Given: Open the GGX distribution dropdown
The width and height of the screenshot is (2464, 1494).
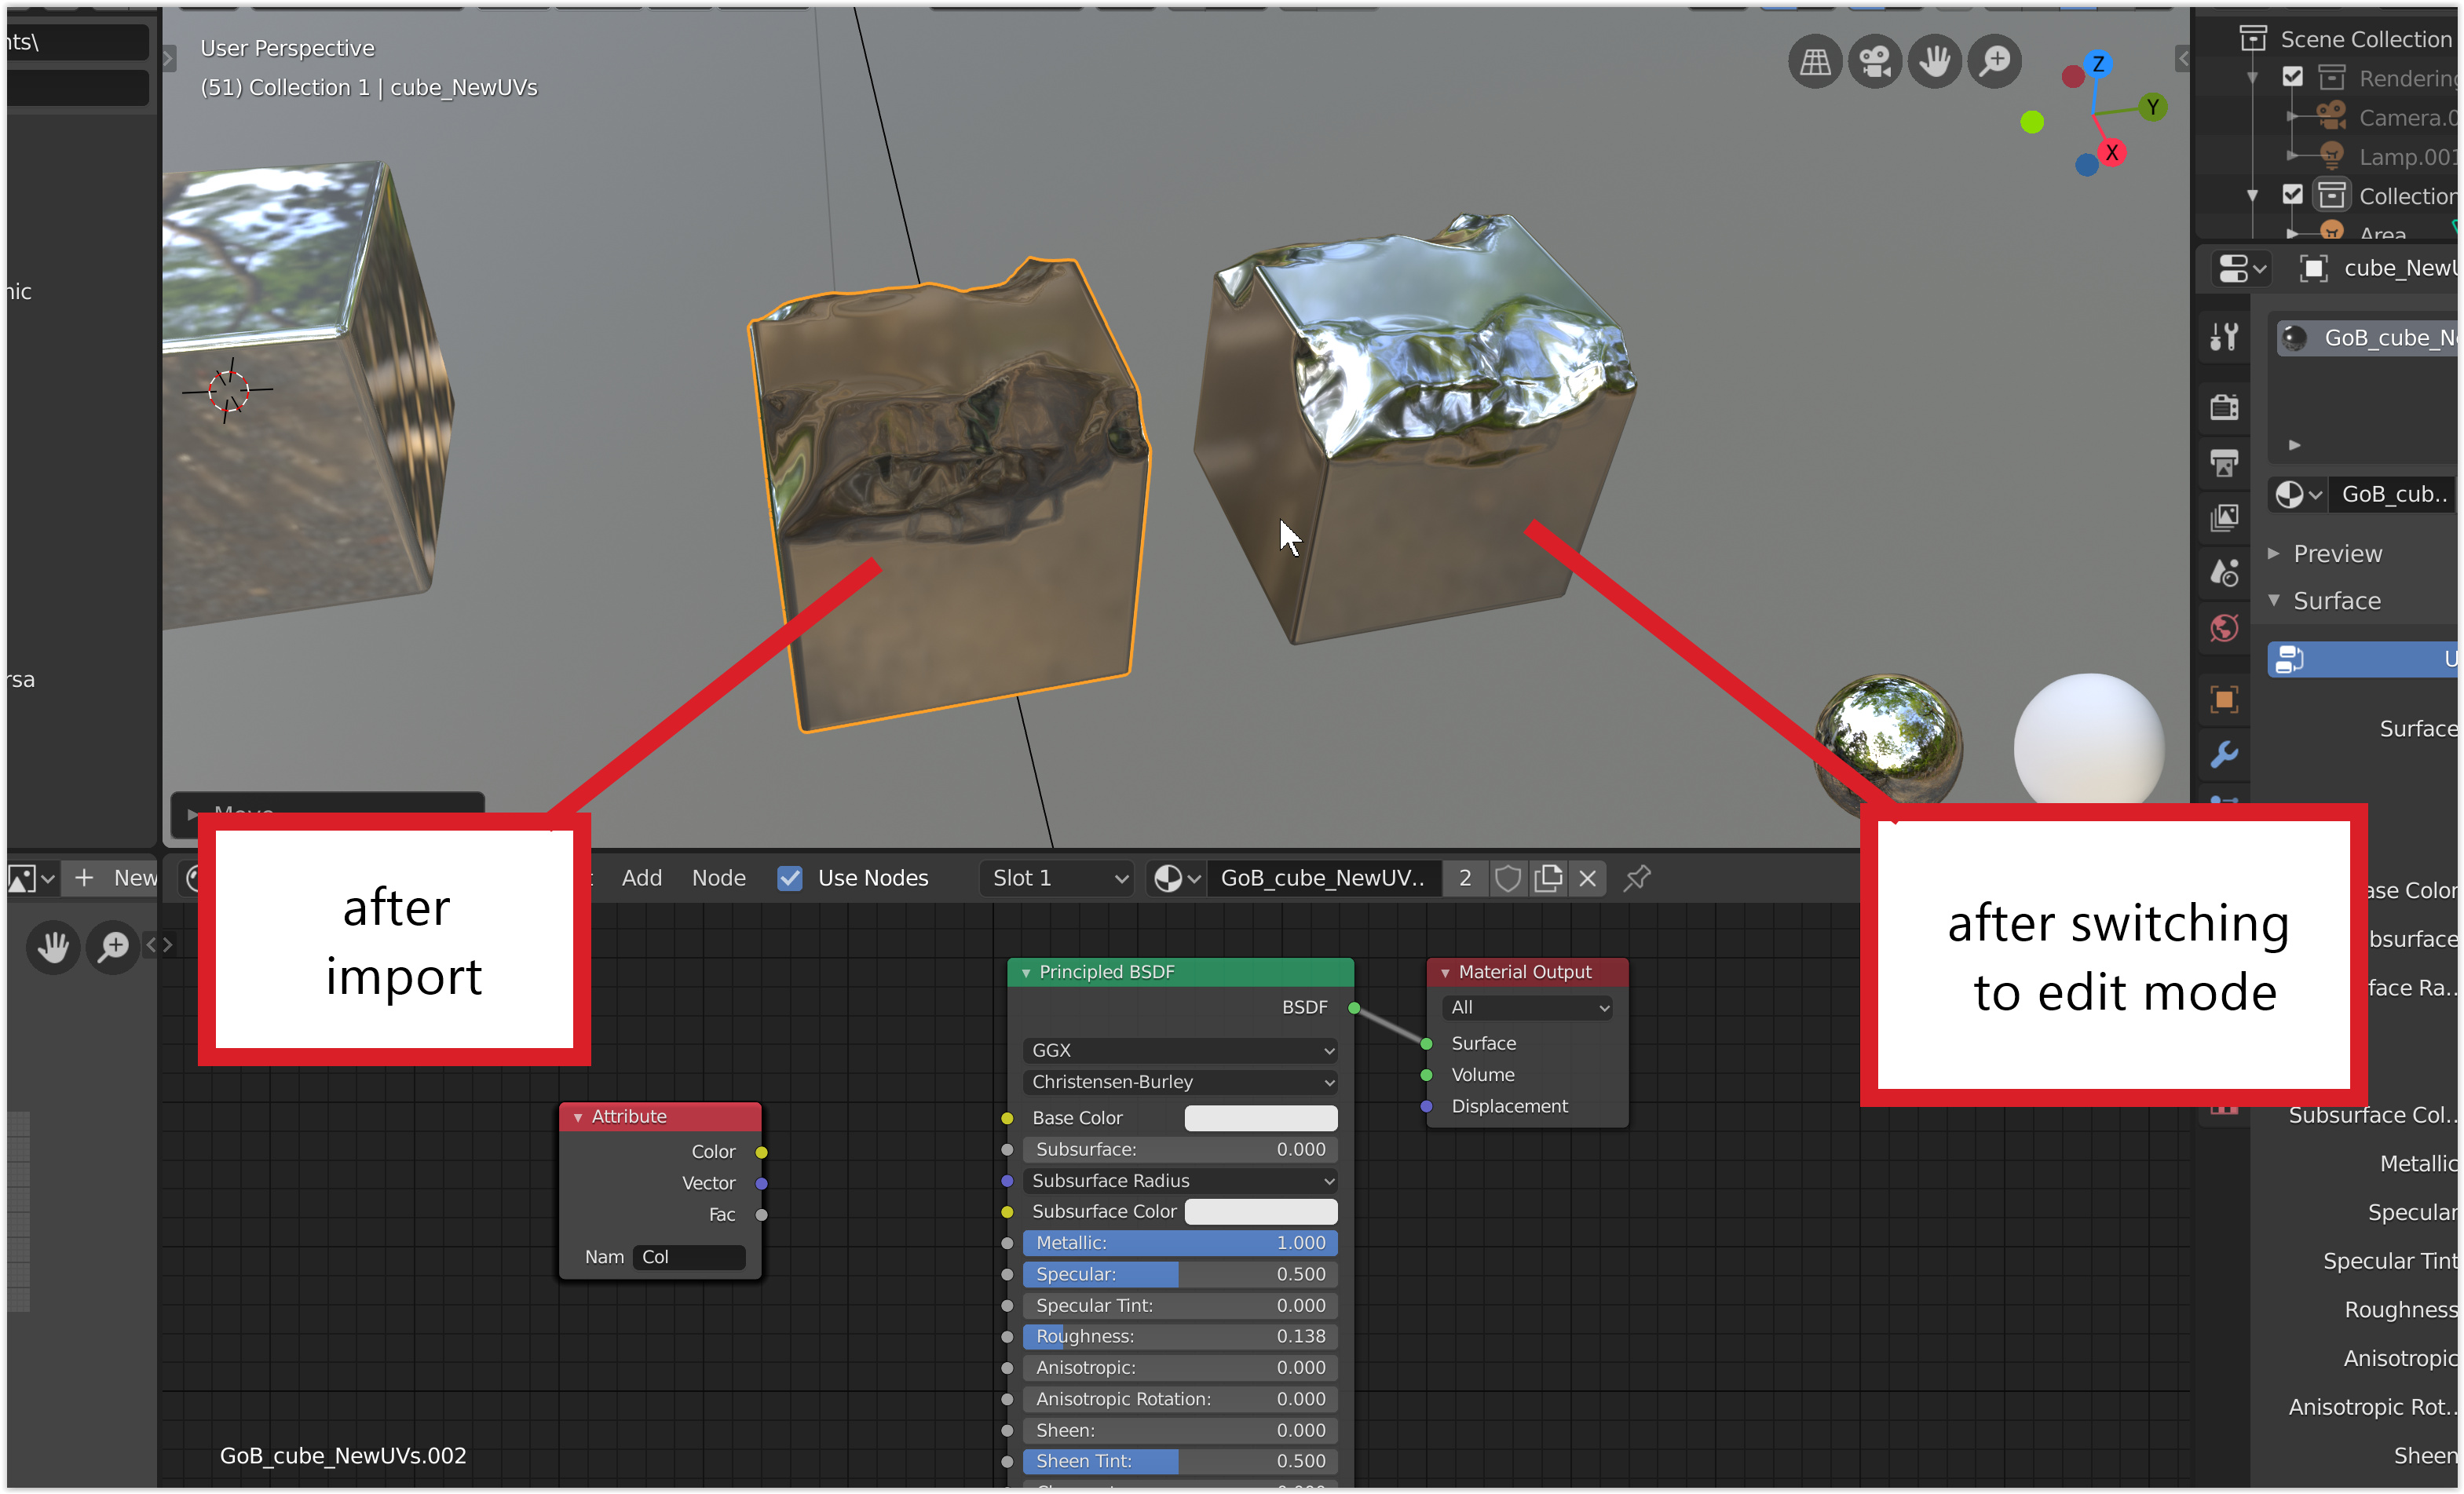Looking at the screenshot, I should pyautogui.click(x=1180, y=1050).
